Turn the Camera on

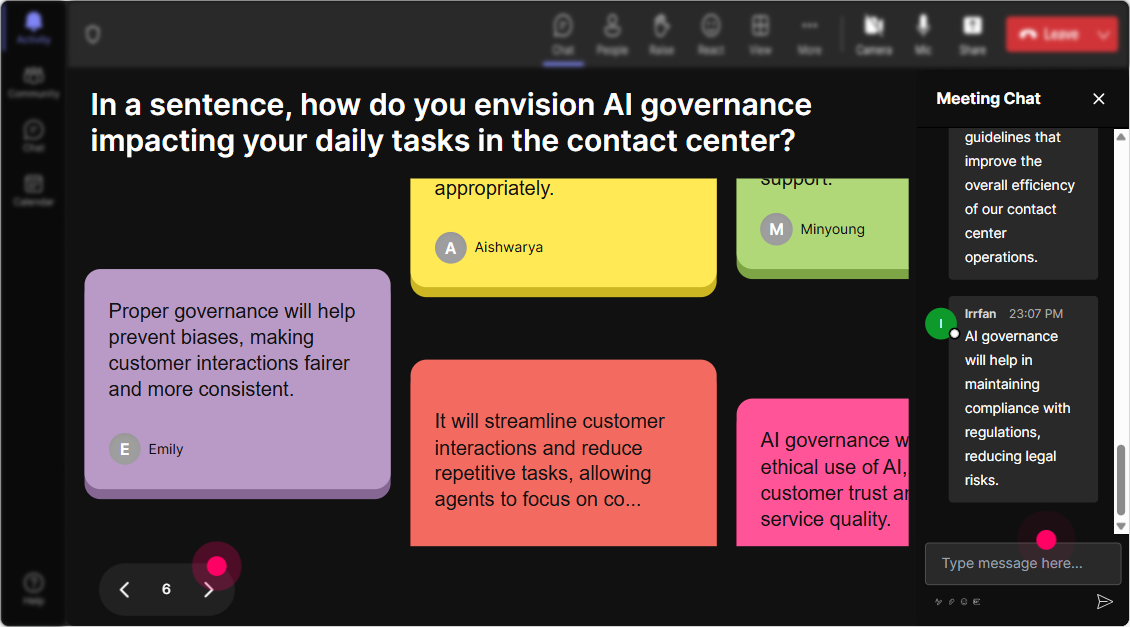pos(873,34)
